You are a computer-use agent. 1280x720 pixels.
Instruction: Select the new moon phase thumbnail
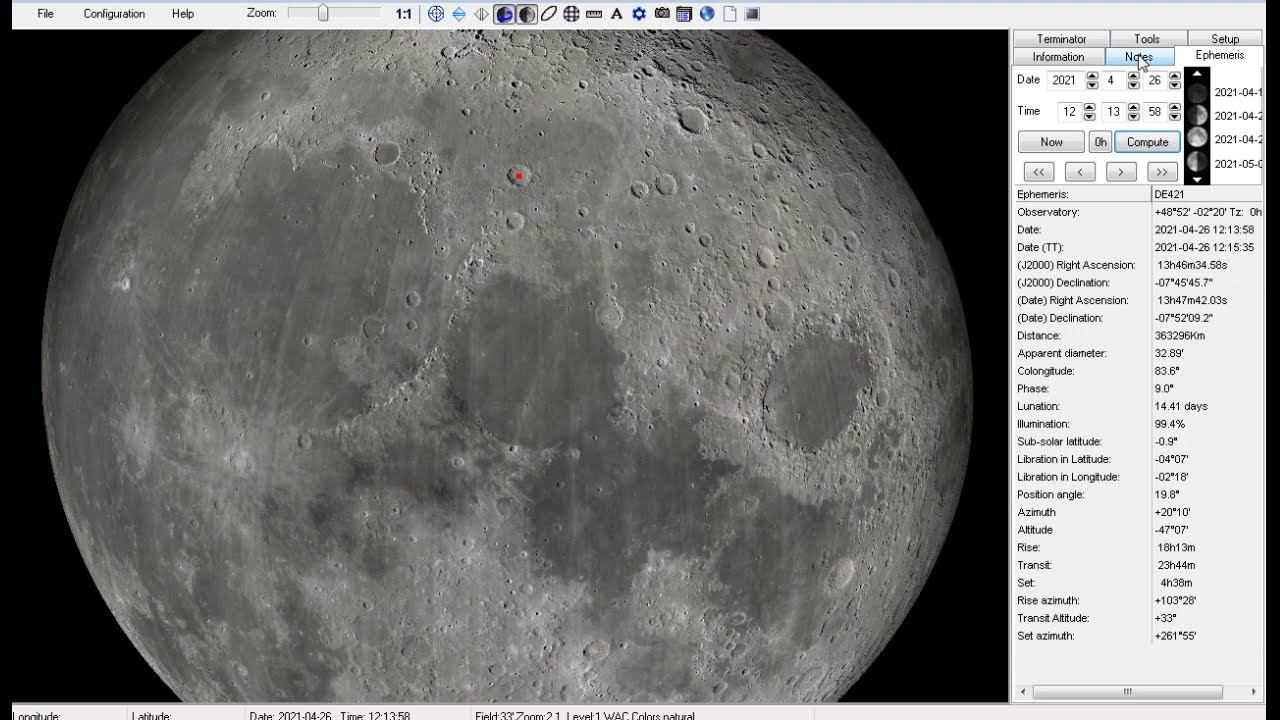point(1197,92)
